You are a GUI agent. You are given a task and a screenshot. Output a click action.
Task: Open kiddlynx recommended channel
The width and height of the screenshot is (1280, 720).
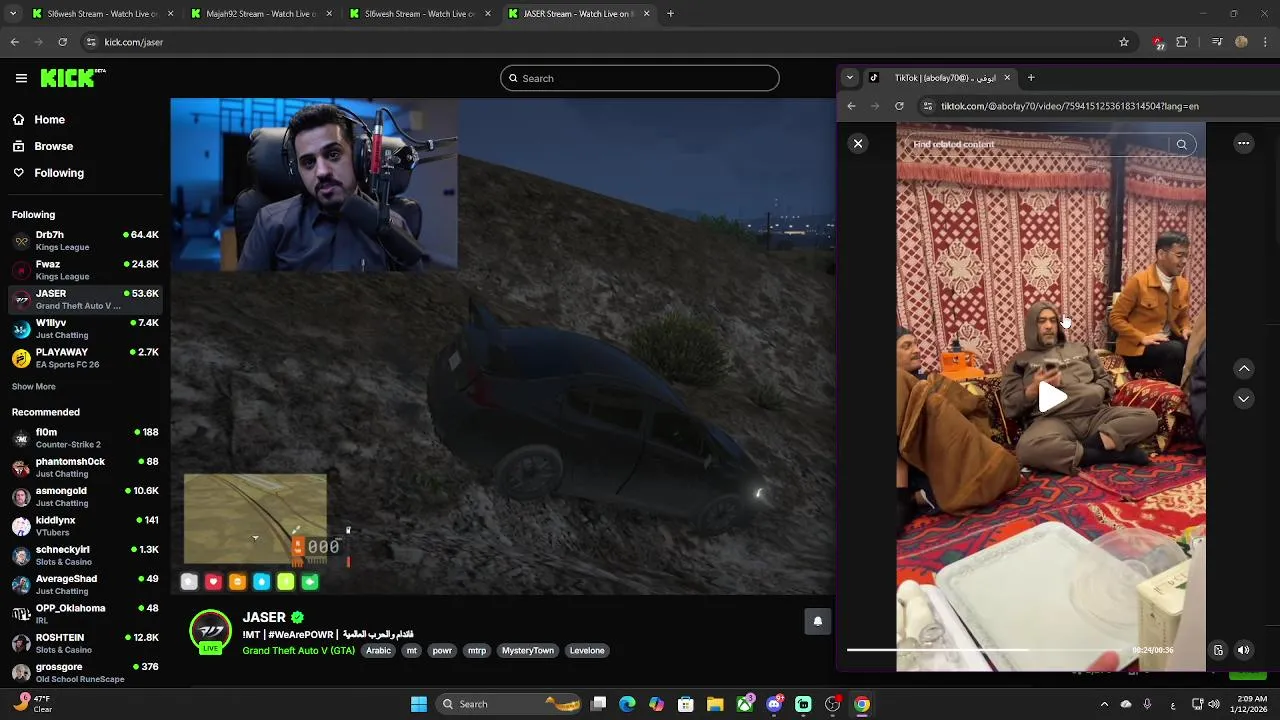coord(85,526)
